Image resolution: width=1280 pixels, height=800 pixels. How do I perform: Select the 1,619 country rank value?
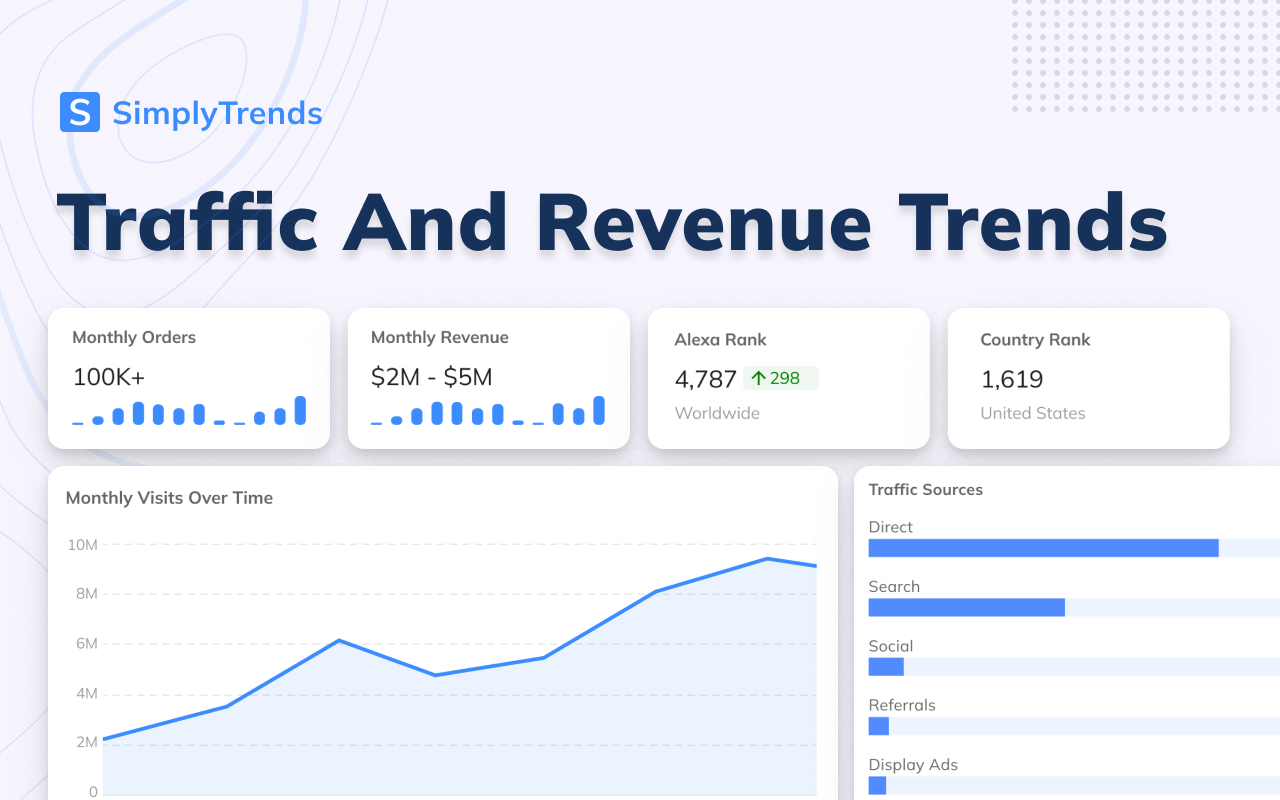pos(1012,379)
